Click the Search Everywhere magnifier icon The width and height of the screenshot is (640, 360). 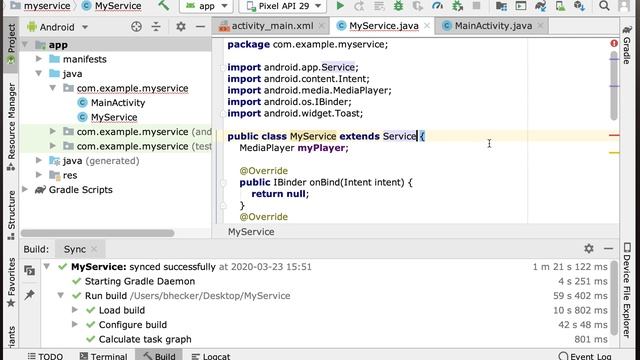604,6
